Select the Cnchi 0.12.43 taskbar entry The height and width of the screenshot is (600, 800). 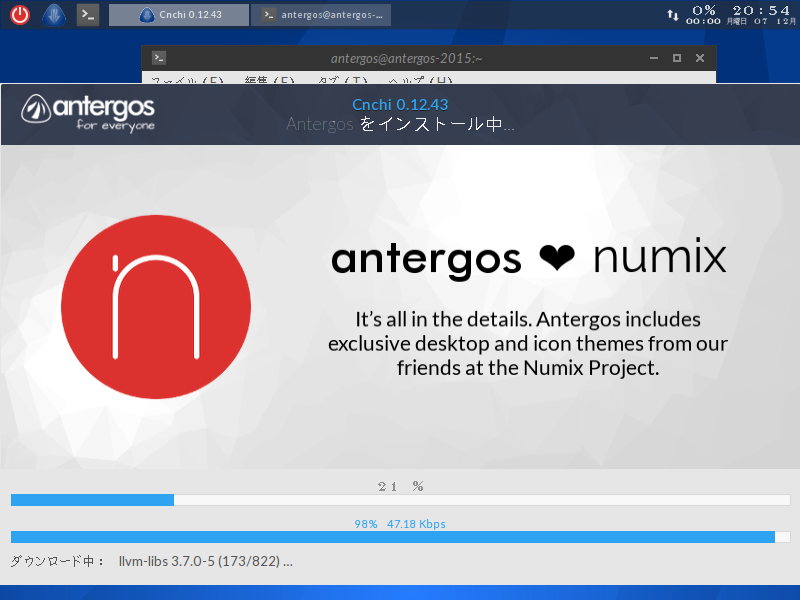pyautogui.click(x=178, y=14)
